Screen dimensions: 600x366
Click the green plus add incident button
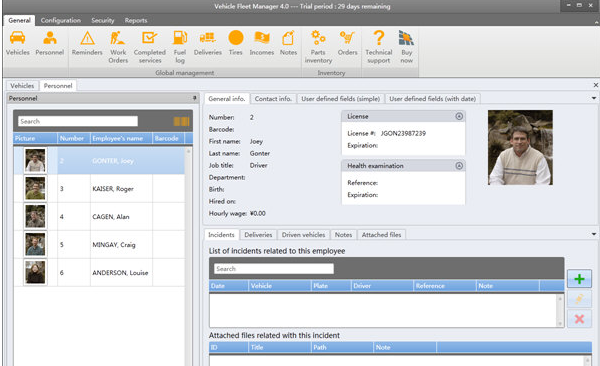click(x=579, y=279)
